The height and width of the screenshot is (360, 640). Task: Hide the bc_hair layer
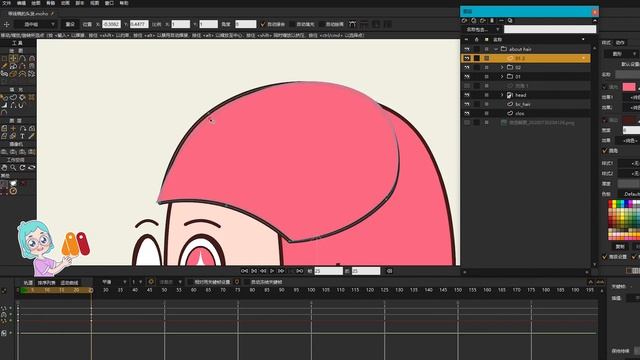pyautogui.click(x=467, y=104)
